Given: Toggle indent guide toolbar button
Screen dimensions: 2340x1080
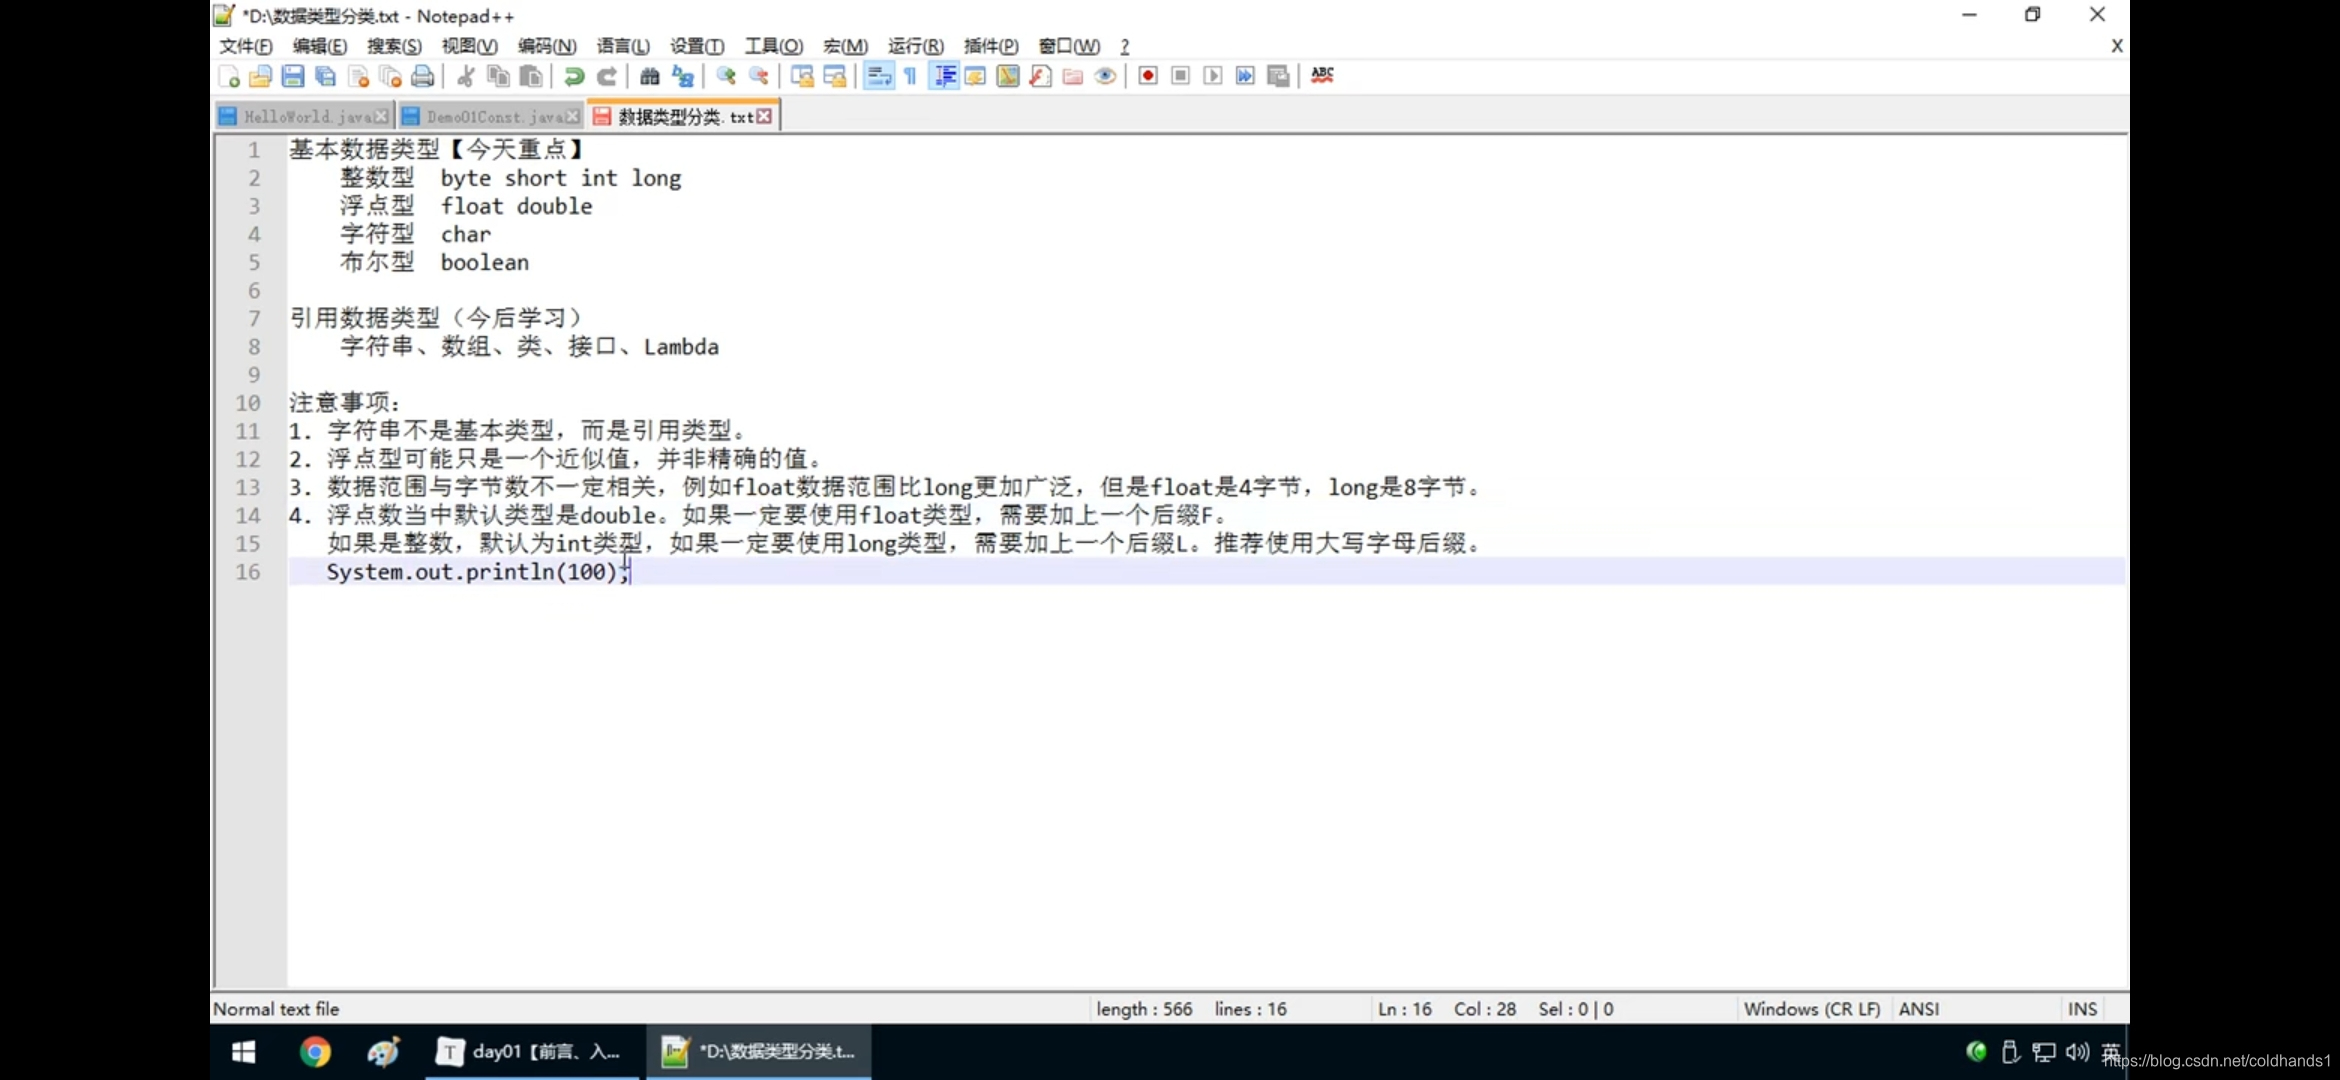Looking at the screenshot, I should pos(944,76).
